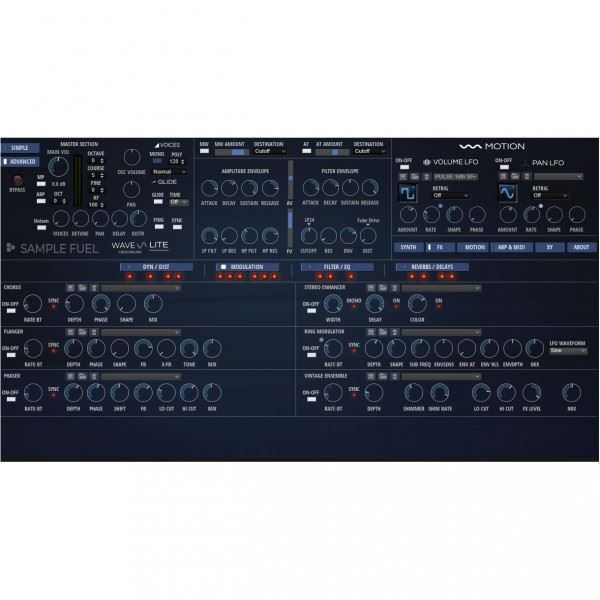Click the Pan LFO sine waveform display

[x=508, y=193]
